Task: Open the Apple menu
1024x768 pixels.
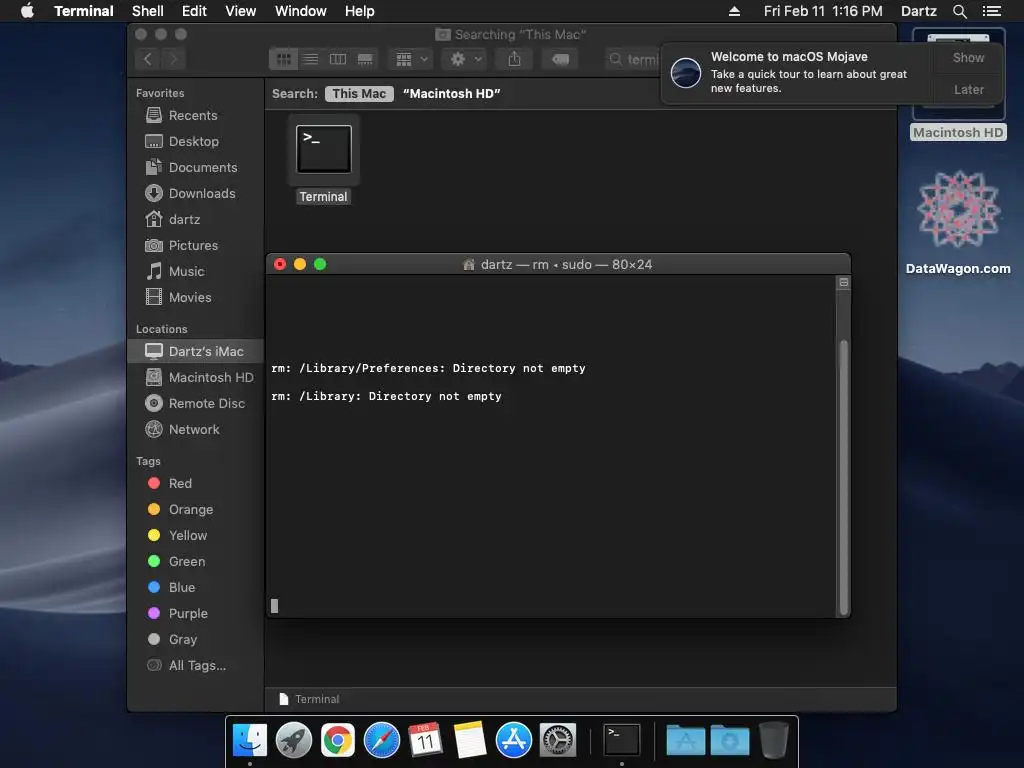Action: tap(27, 11)
